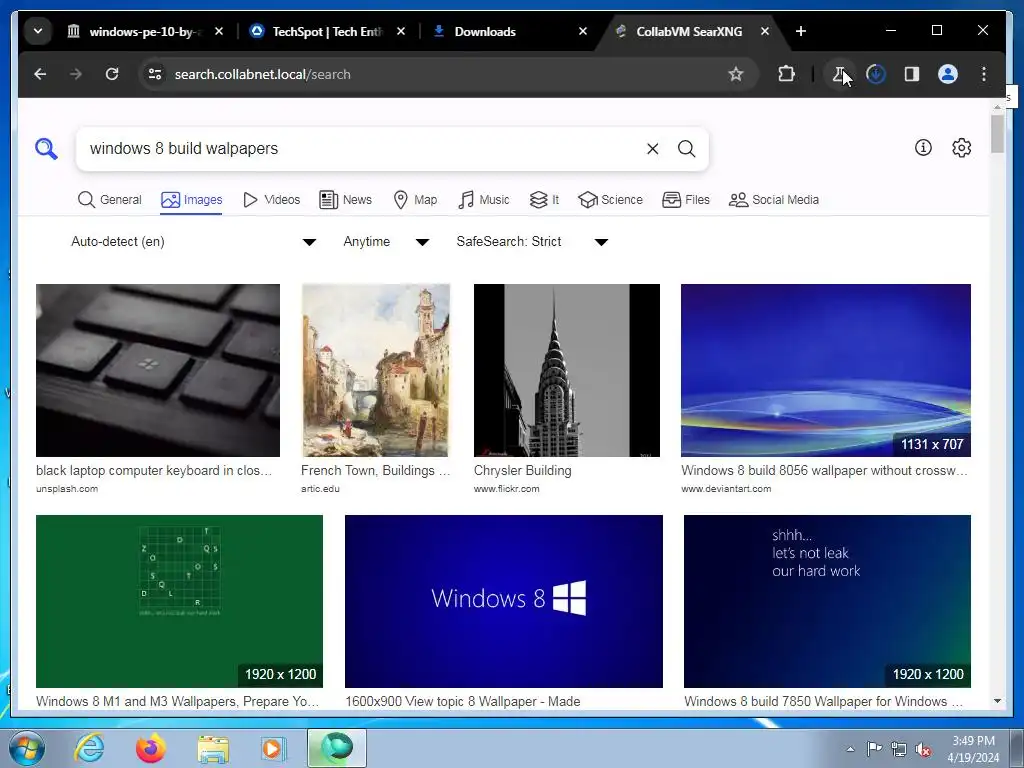Open the profile avatar menu
Image resolution: width=1024 pixels, height=768 pixels.
(948, 74)
